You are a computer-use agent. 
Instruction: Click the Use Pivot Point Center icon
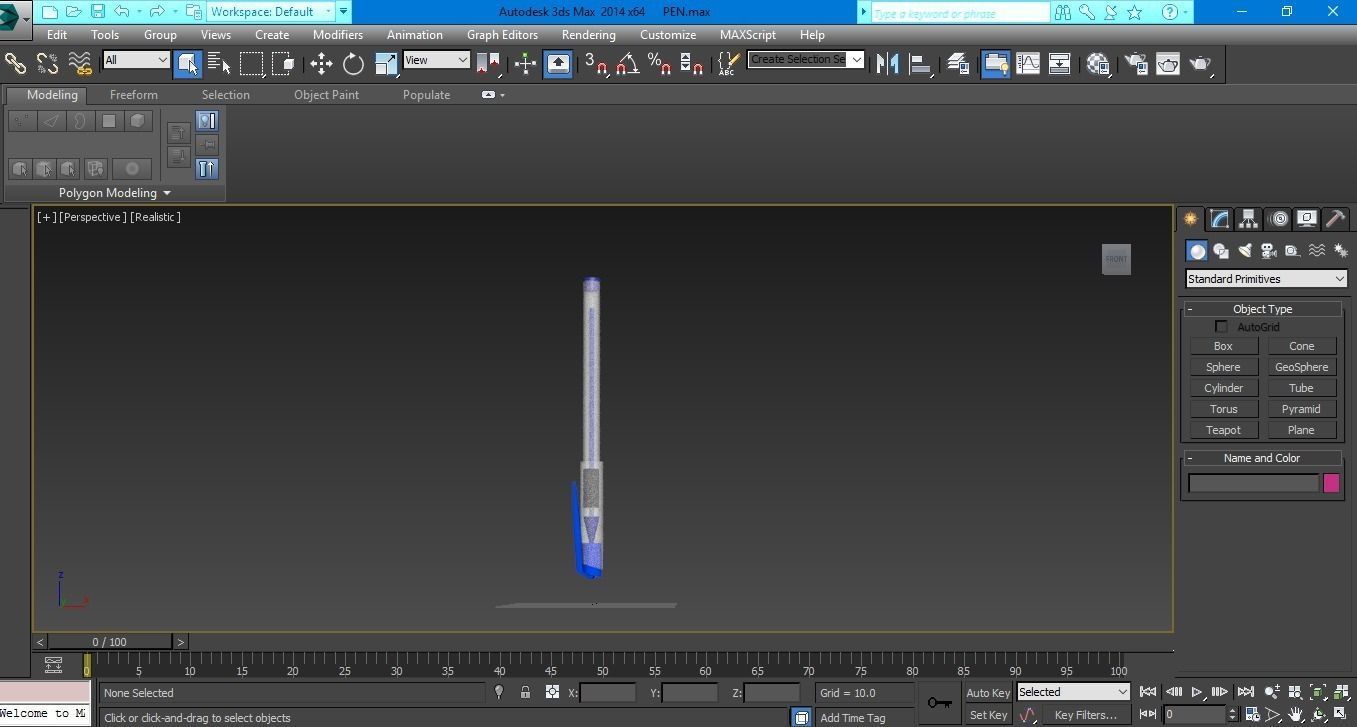coord(488,64)
